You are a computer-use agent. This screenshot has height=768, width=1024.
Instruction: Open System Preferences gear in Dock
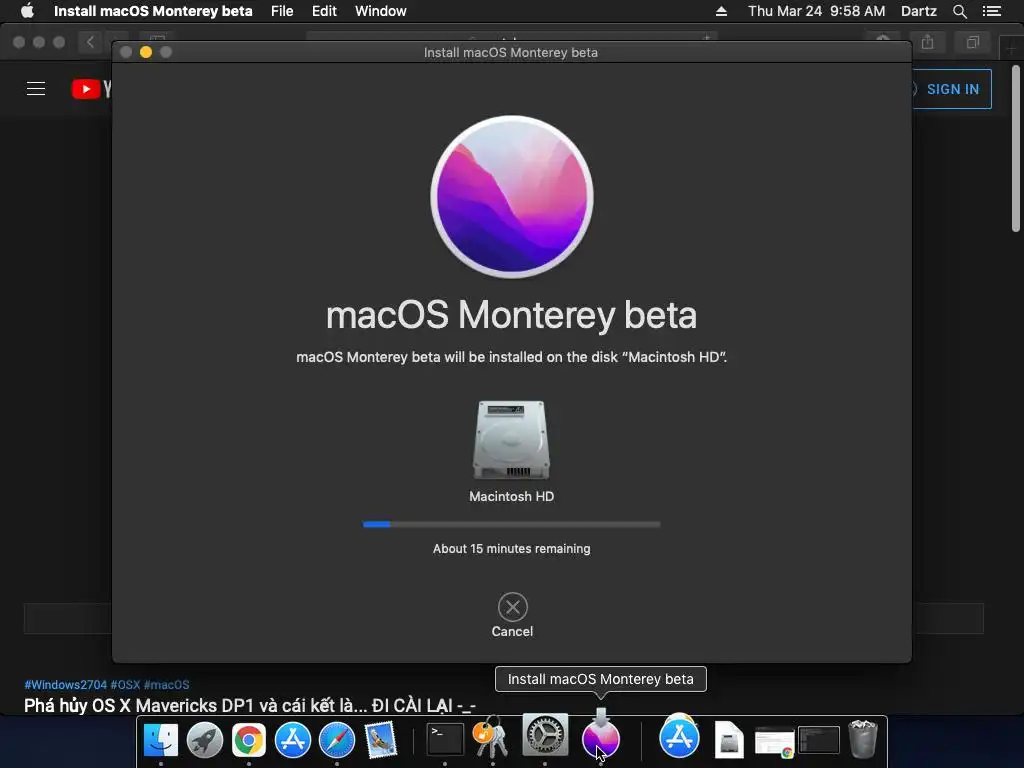[545, 735]
